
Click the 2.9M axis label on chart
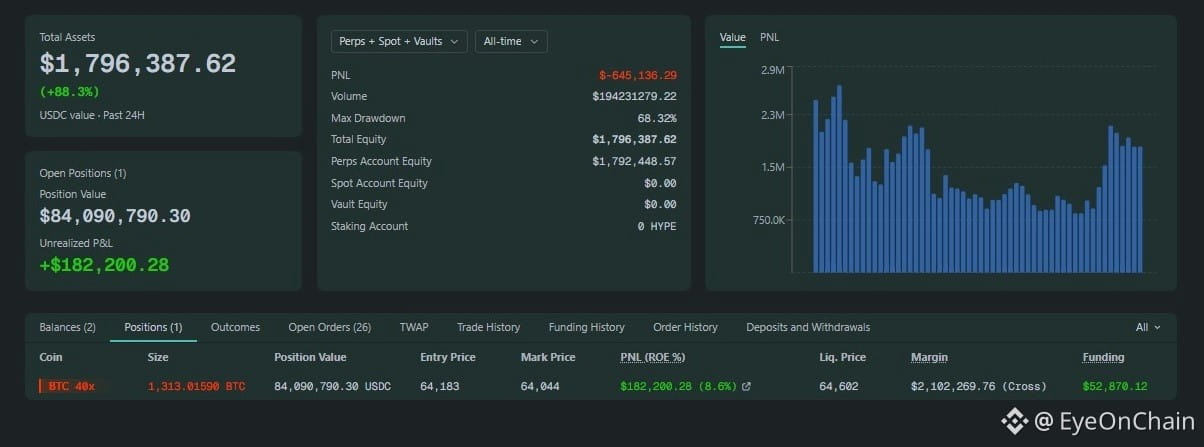pos(772,70)
